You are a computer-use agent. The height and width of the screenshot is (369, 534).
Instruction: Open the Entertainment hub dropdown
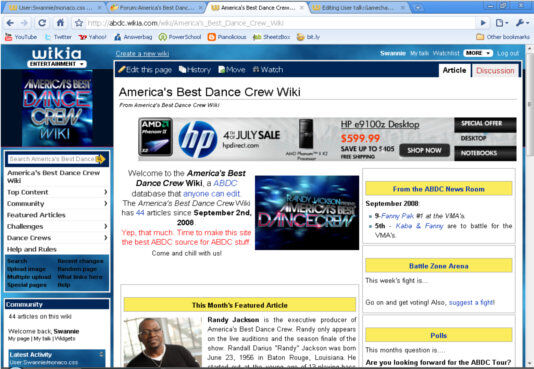pos(57,64)
